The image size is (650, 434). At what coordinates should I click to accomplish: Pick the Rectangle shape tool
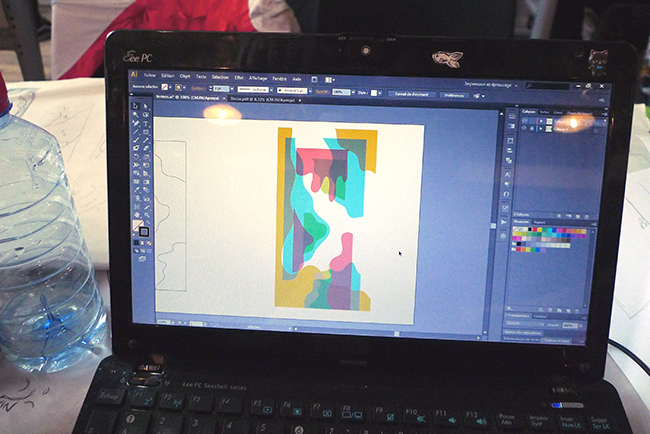pos(146,132)
